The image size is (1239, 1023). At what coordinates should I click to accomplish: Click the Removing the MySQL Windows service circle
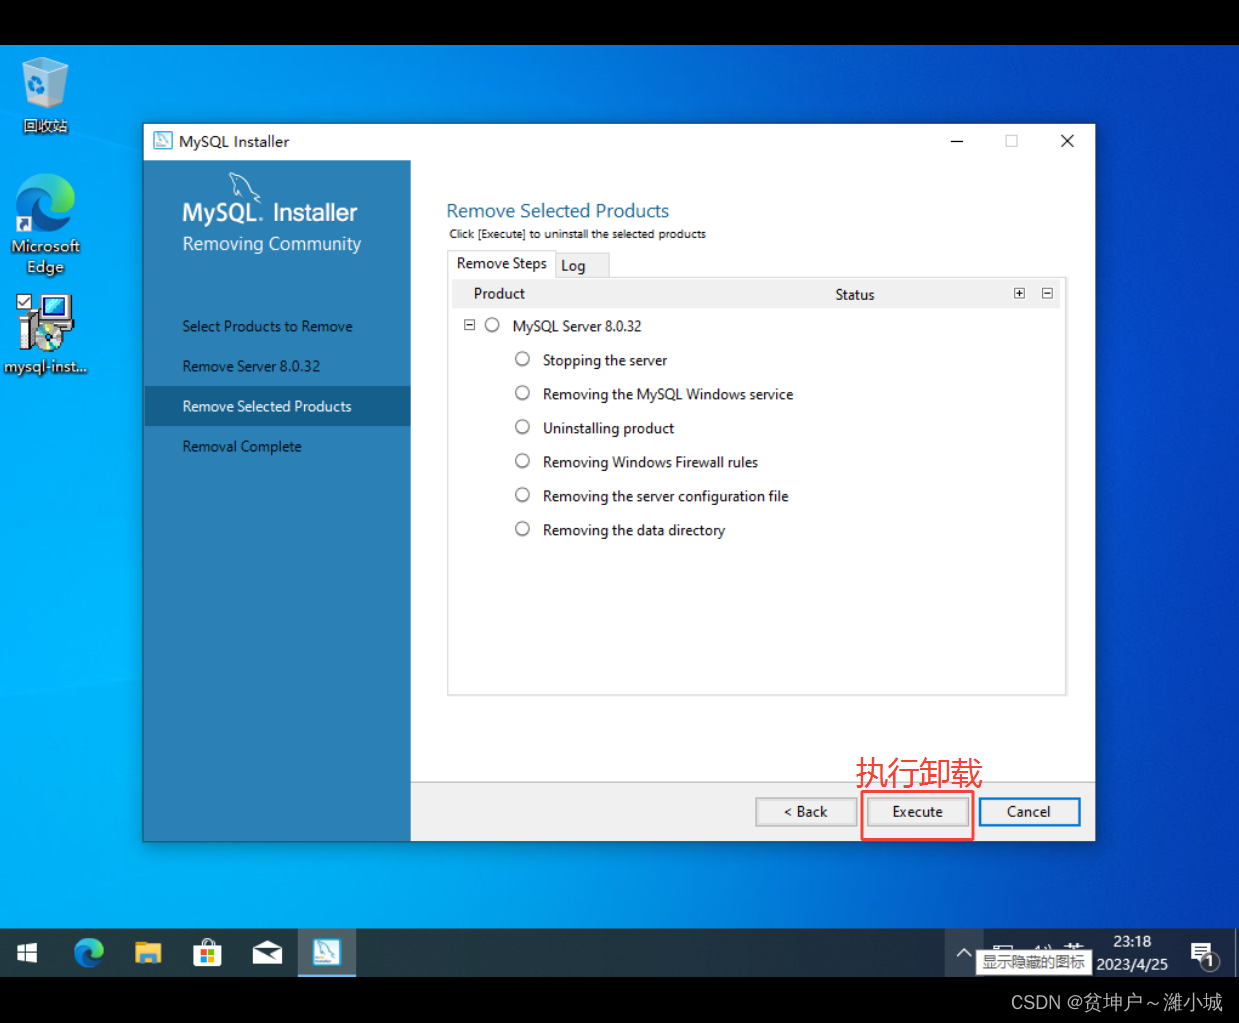522,393
